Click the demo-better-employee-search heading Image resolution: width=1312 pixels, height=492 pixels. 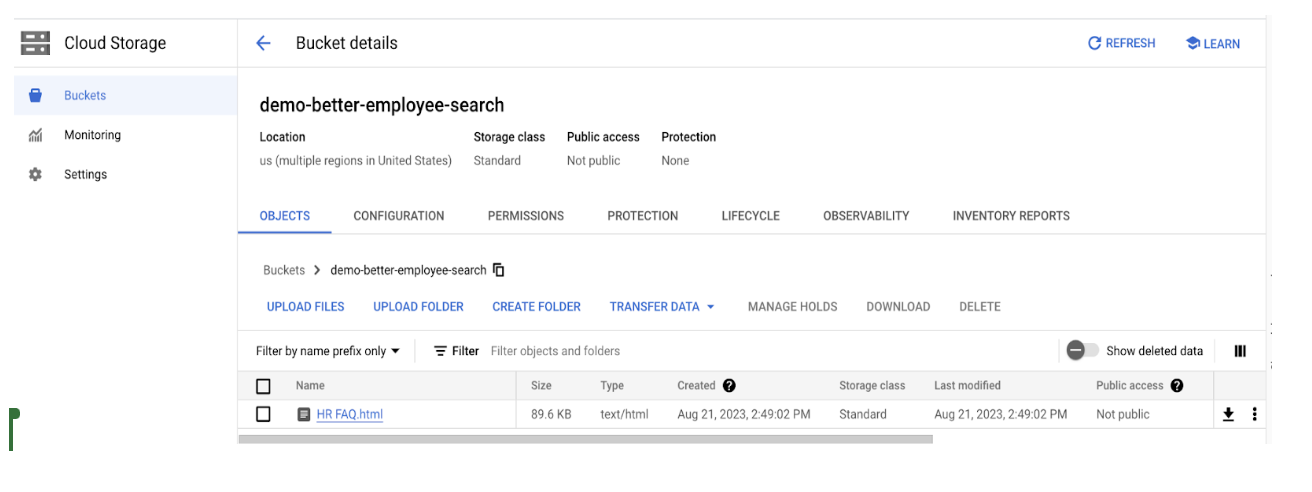point(382,105)
